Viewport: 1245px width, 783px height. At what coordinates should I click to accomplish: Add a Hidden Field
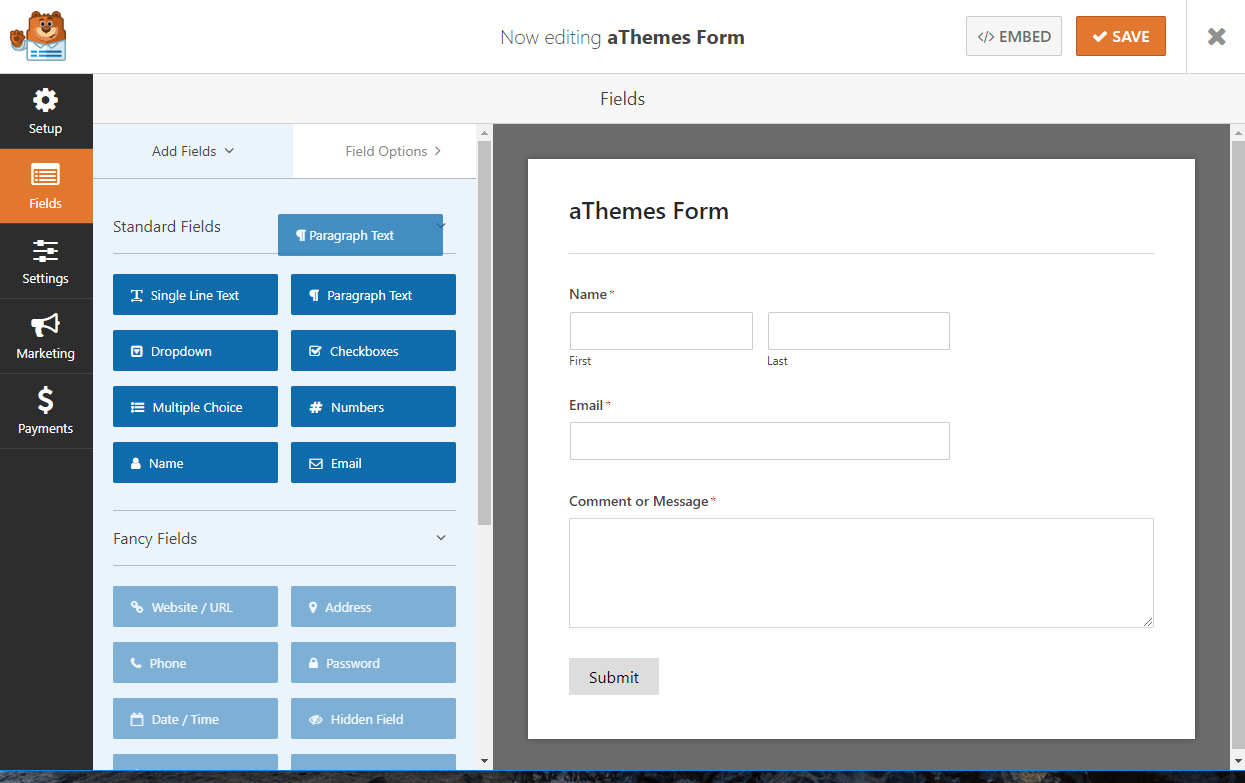[373, 718]
